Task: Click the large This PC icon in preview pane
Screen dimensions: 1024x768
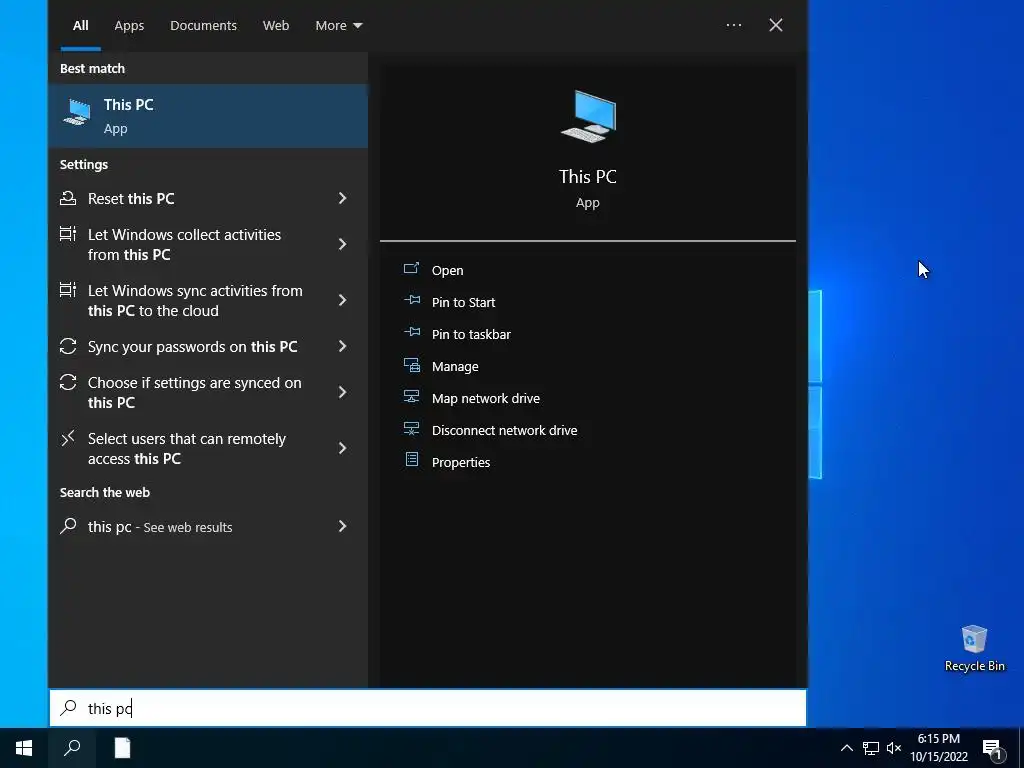Action: click(x=588, y=116)
